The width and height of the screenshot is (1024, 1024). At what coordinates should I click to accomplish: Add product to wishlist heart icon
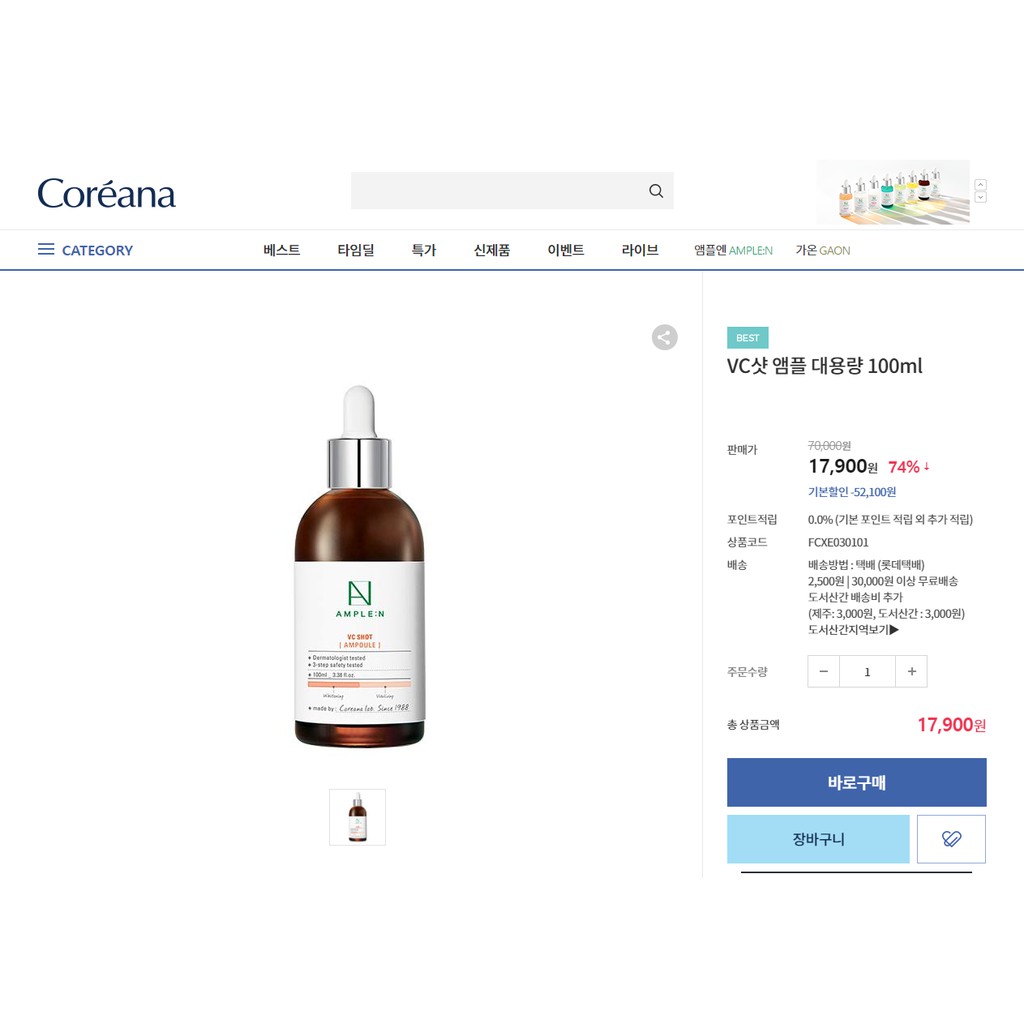pyautogui.click(x=951, y=839)
